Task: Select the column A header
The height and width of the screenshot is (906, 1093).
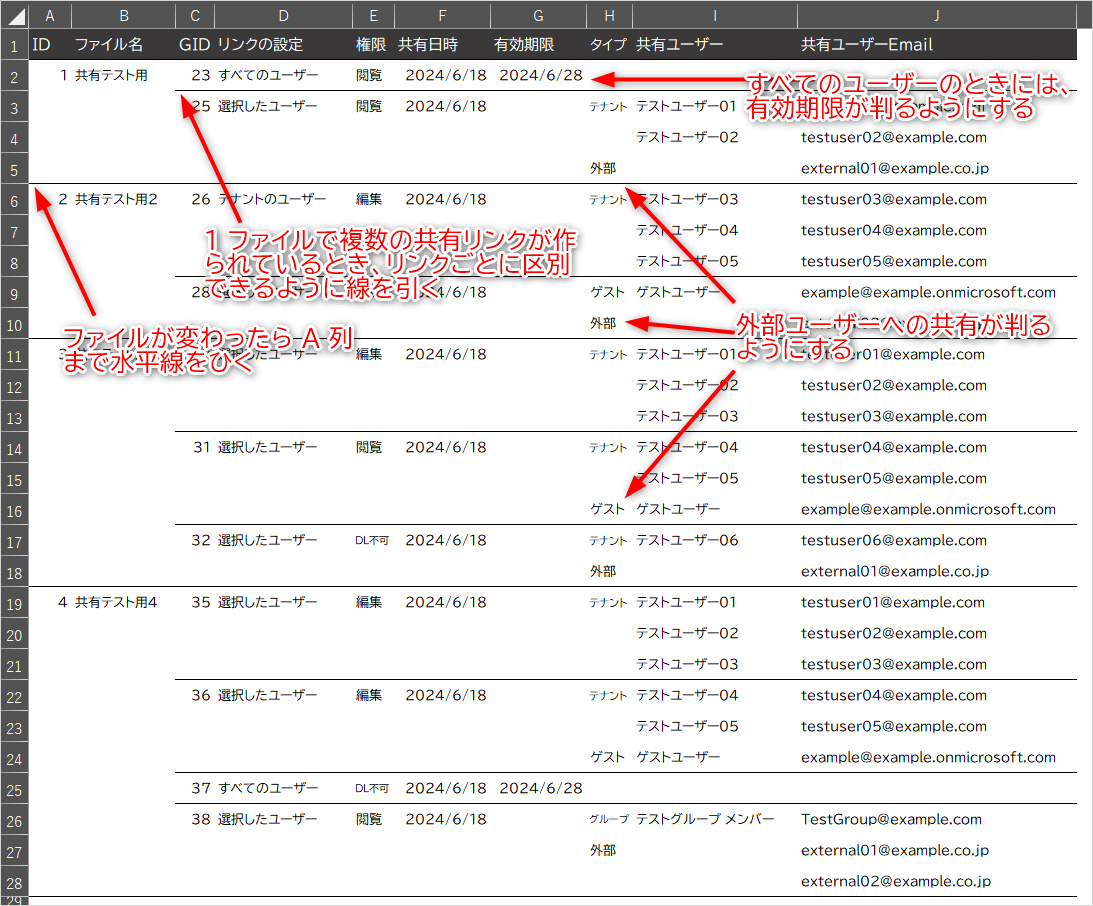Action: click(x=50, y=16)
